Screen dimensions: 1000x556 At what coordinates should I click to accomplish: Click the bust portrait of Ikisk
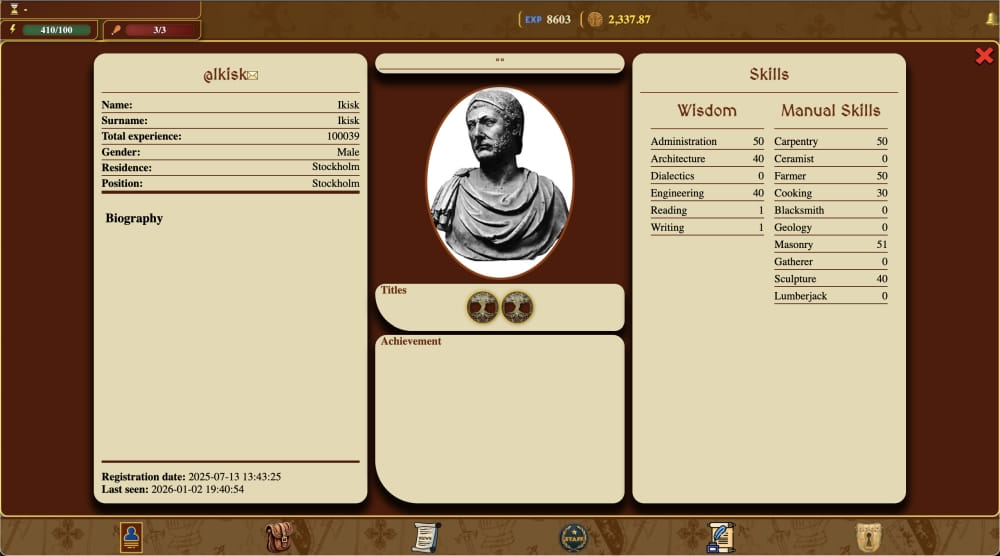tap(500, 182)
